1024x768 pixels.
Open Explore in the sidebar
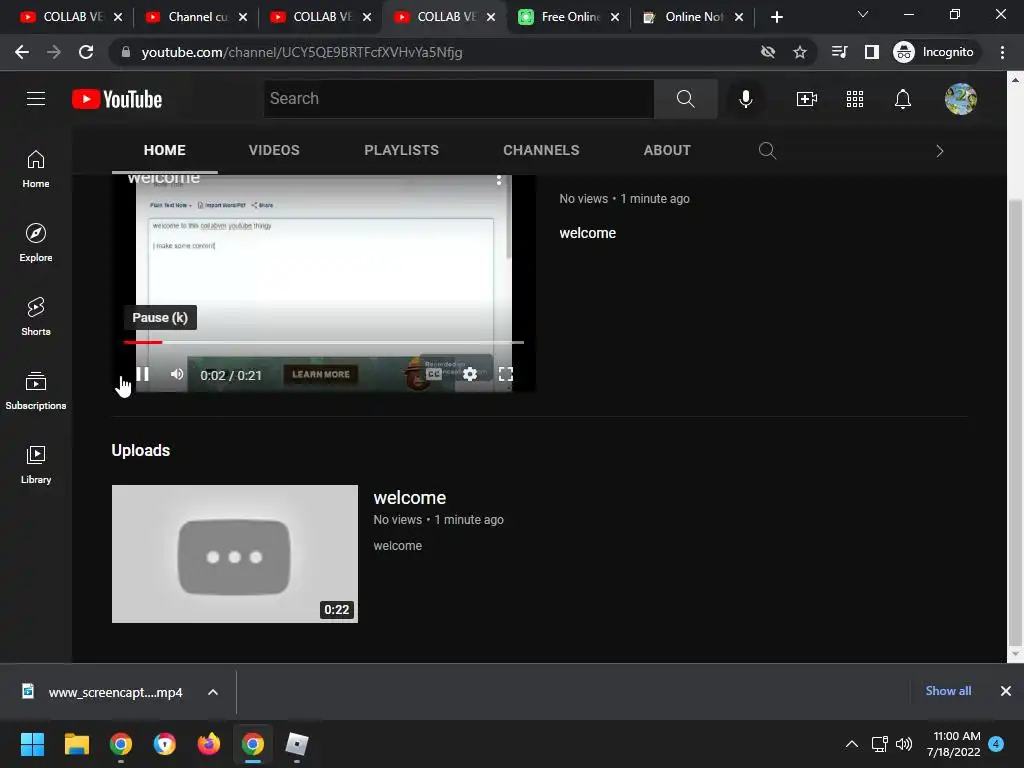(36, 242)
